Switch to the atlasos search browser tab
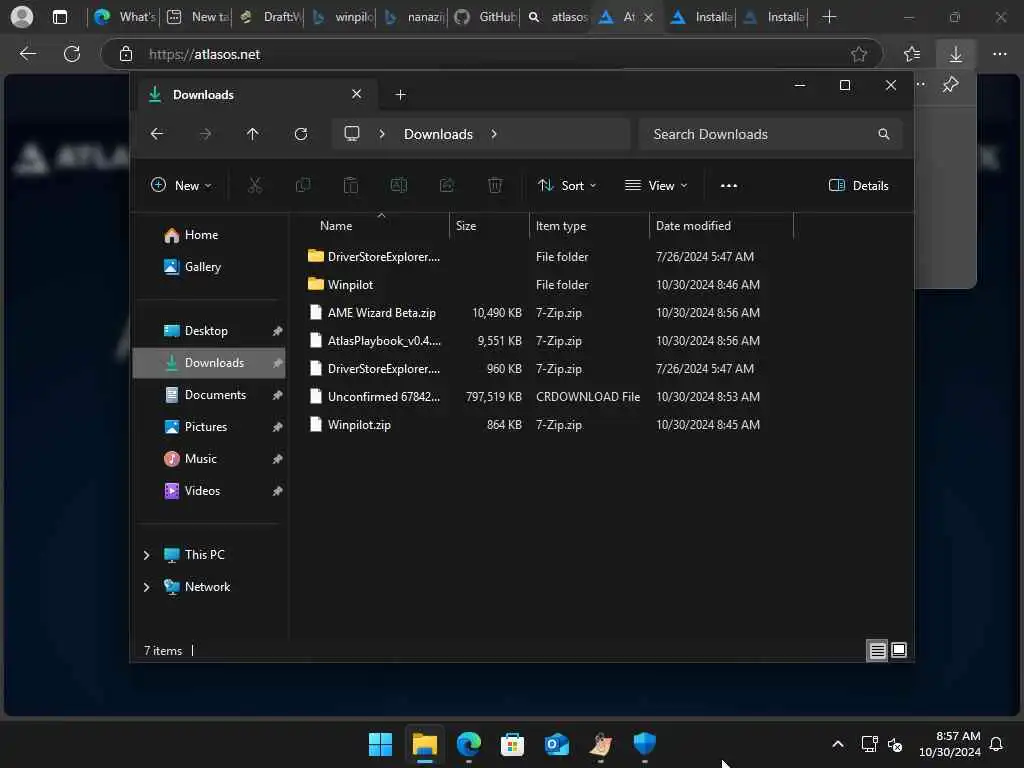The height and width of the screenshot is (768, 1024). pos(559,17)
